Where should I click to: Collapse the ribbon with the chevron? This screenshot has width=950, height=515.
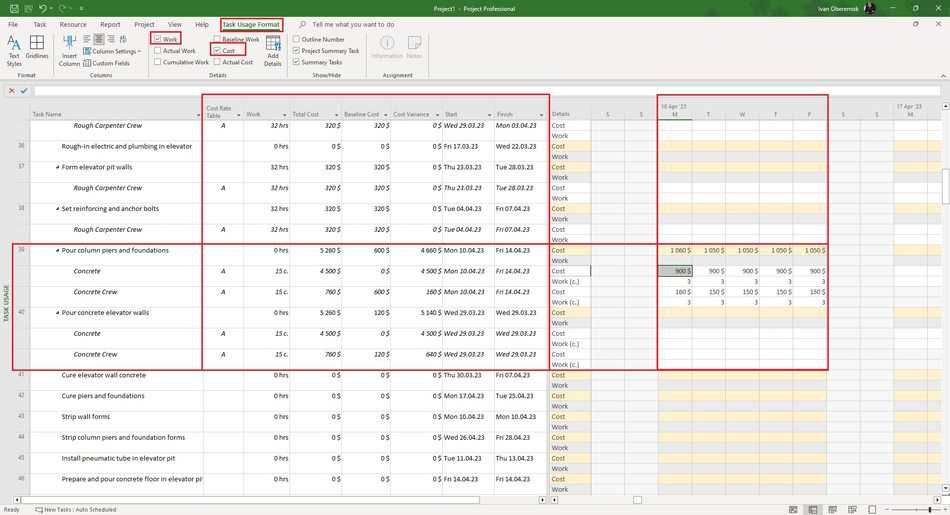point(943,76)
